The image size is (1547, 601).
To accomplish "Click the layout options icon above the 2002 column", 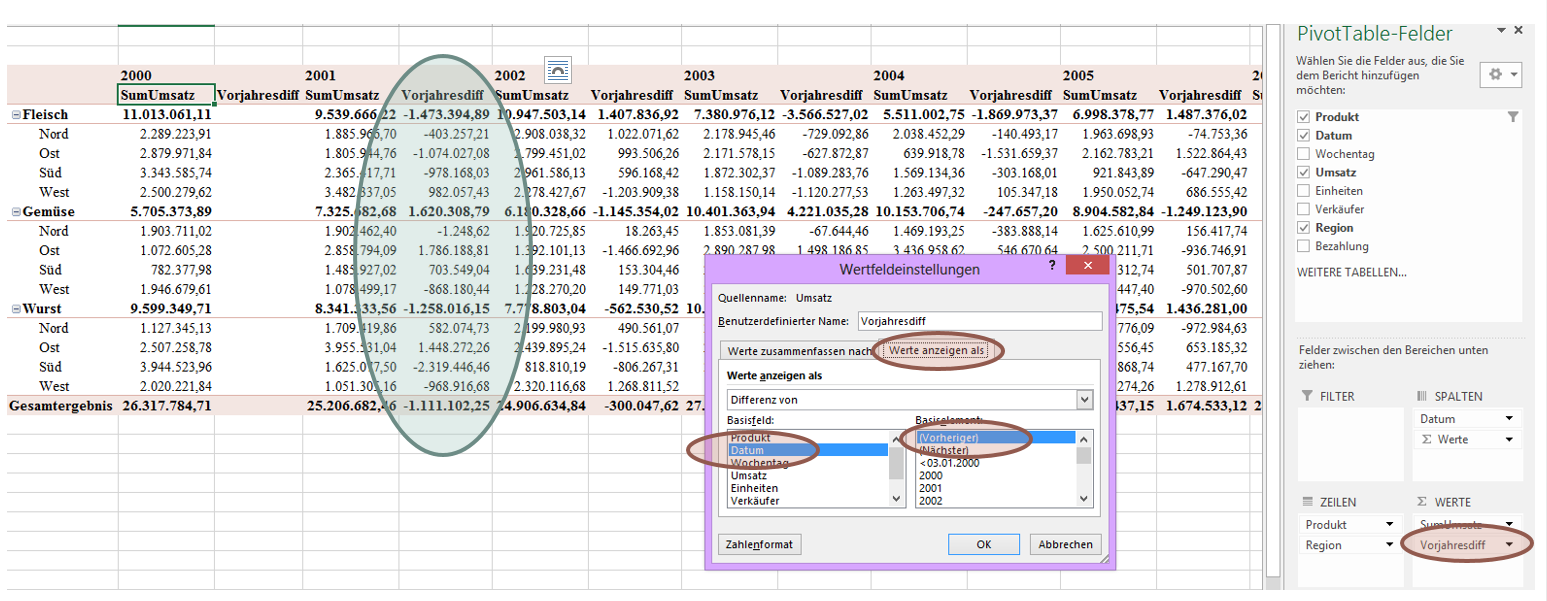I will click(557, 69).
